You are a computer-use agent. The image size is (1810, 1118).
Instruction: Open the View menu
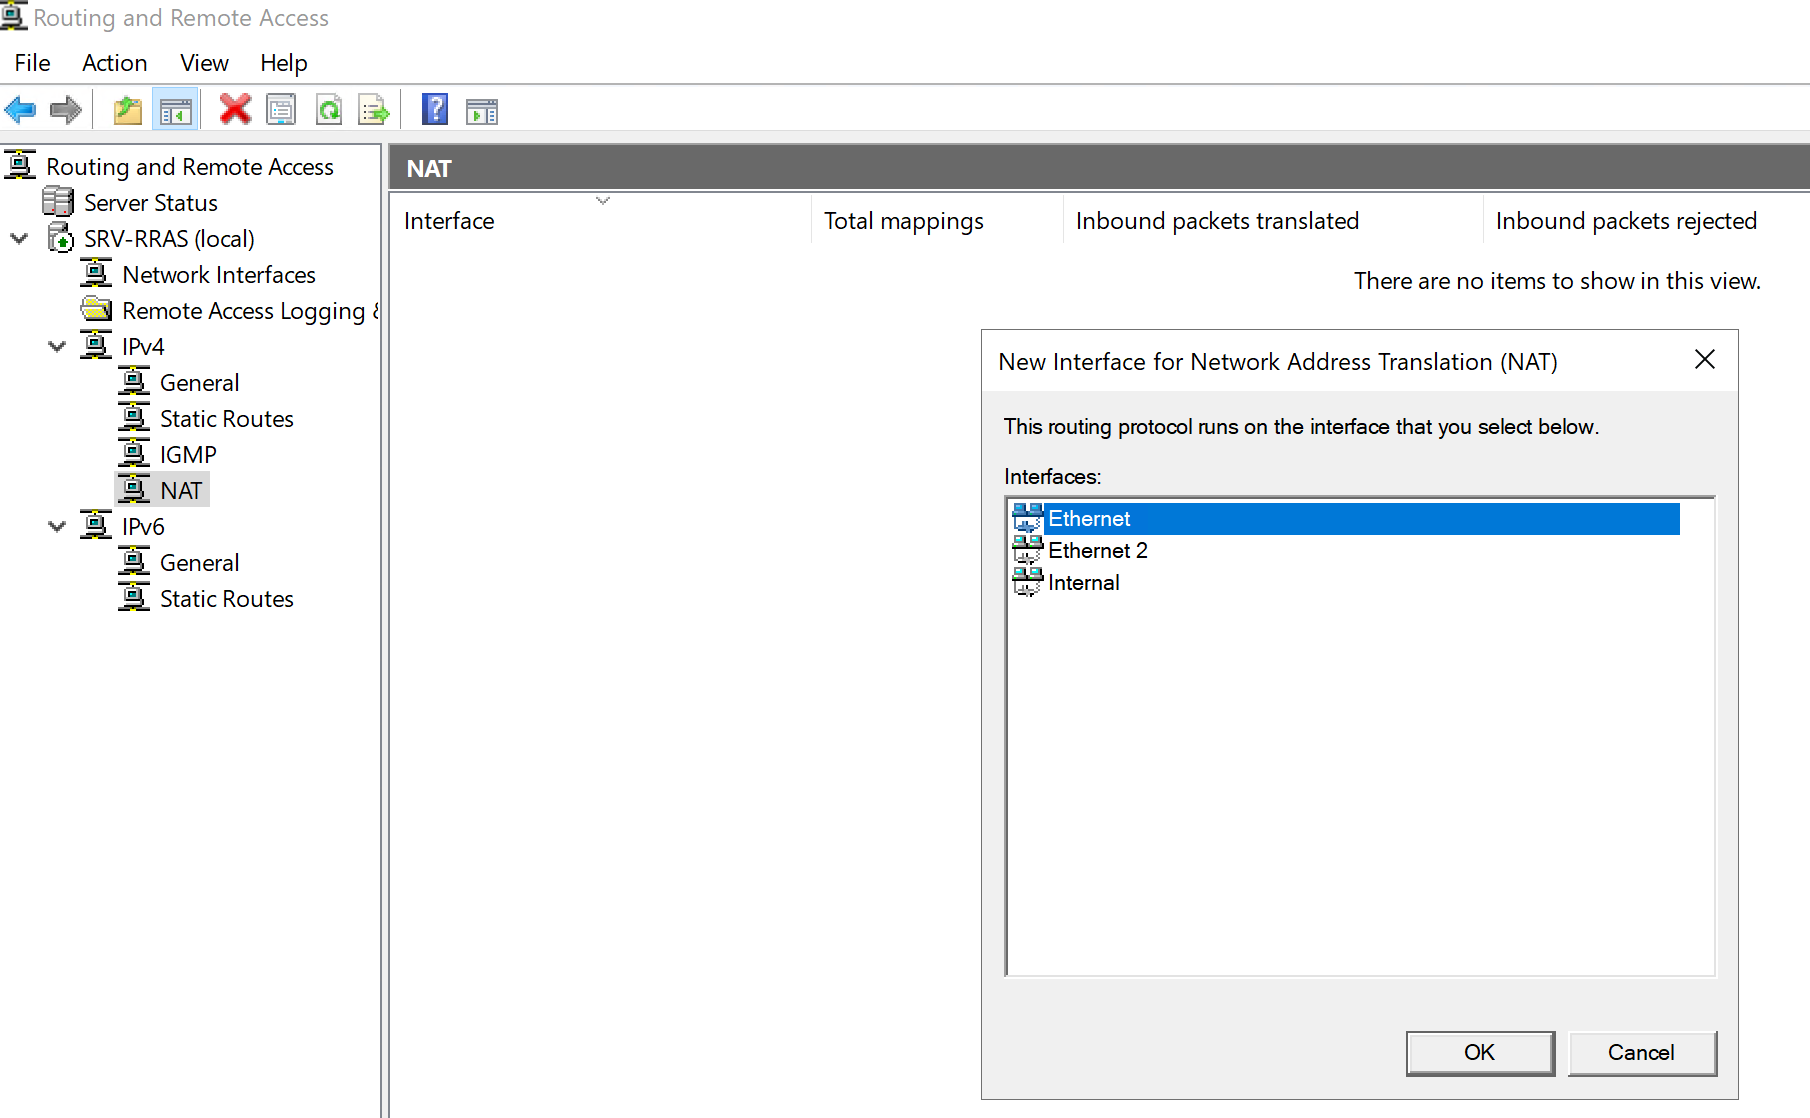pos(204,63)
